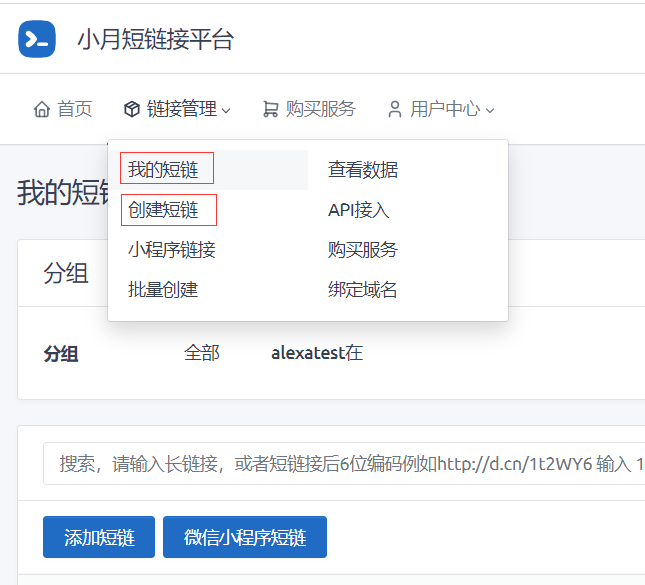The height and width of the screenshot is (585, 645).
Task: Collapse the 链接管理 dropdown chevron
Action: tap(226, 110)
